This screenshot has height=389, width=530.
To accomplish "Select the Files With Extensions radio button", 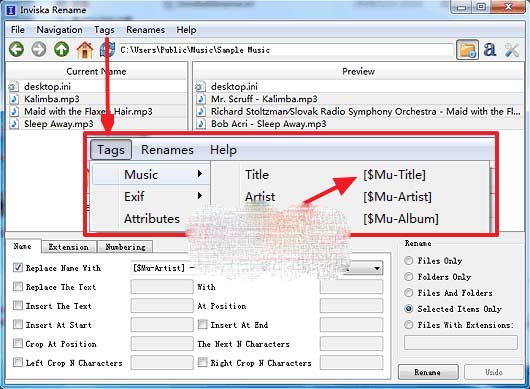I will [x=409, y=325].
